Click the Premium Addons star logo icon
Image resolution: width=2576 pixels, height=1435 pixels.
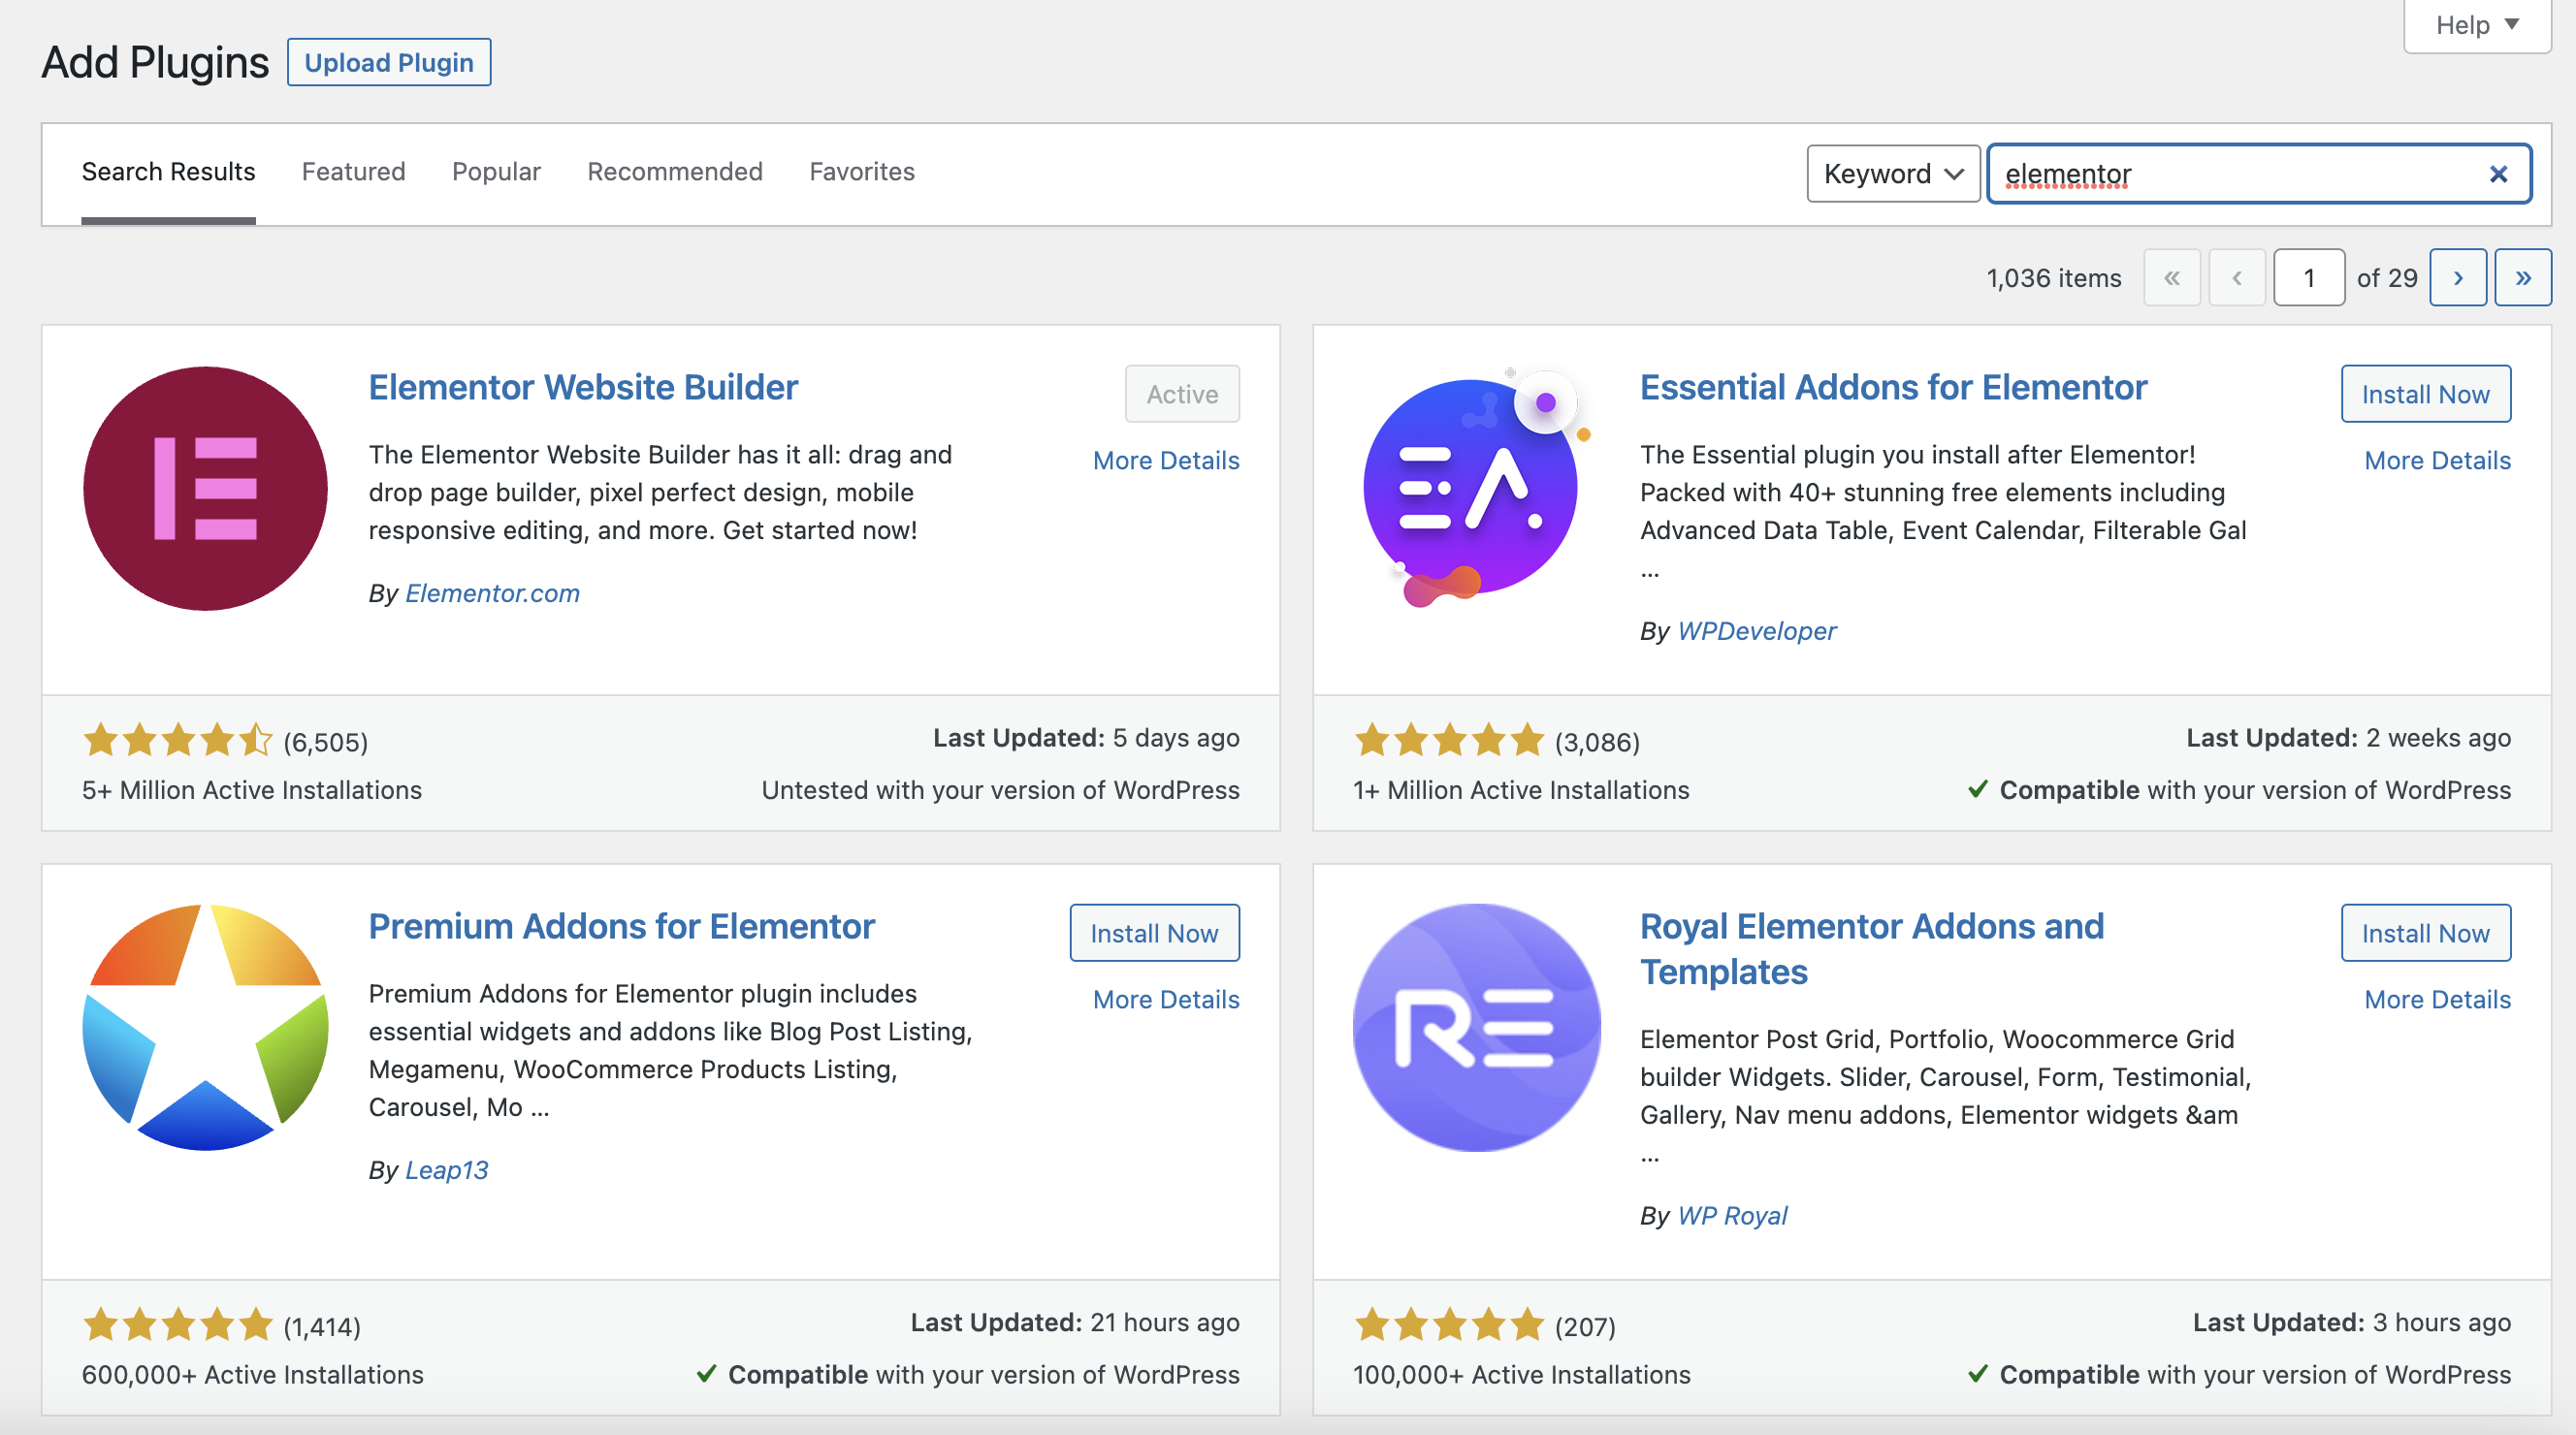(x=205, y=1027)
